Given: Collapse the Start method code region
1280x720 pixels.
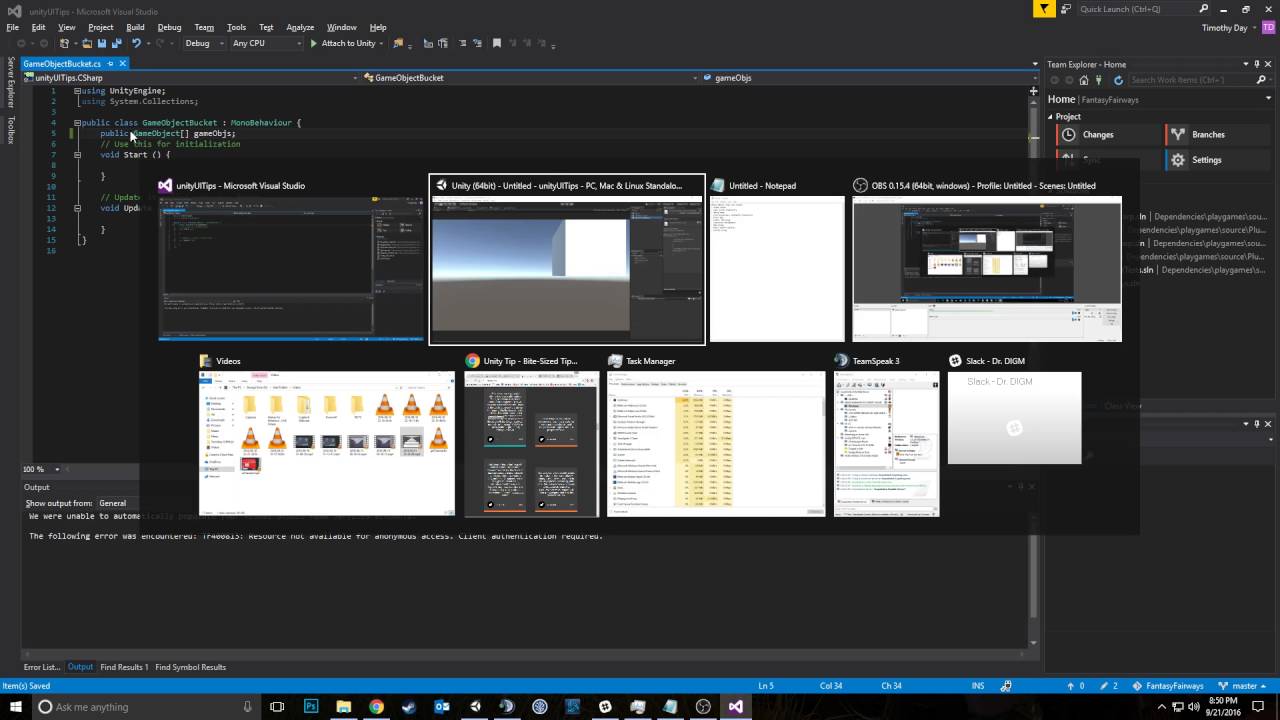Looking at the screenshot, I should [x=78, y=155].
